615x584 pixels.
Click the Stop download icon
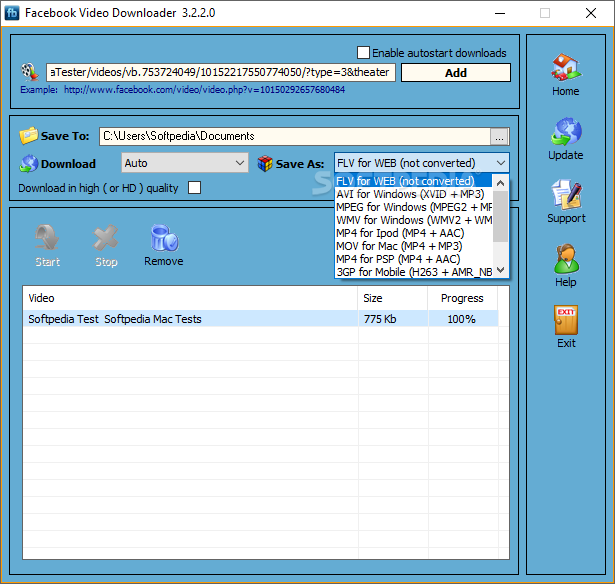pyautogui.click(x=106, y=238)
